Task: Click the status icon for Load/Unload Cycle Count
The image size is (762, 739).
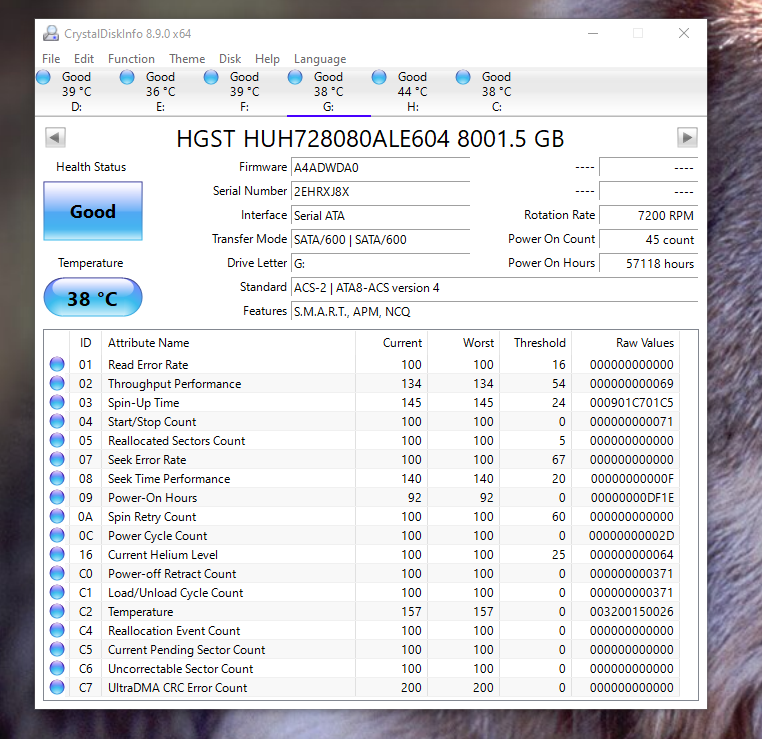Action: pyautogui.click(x=57, y=592)
